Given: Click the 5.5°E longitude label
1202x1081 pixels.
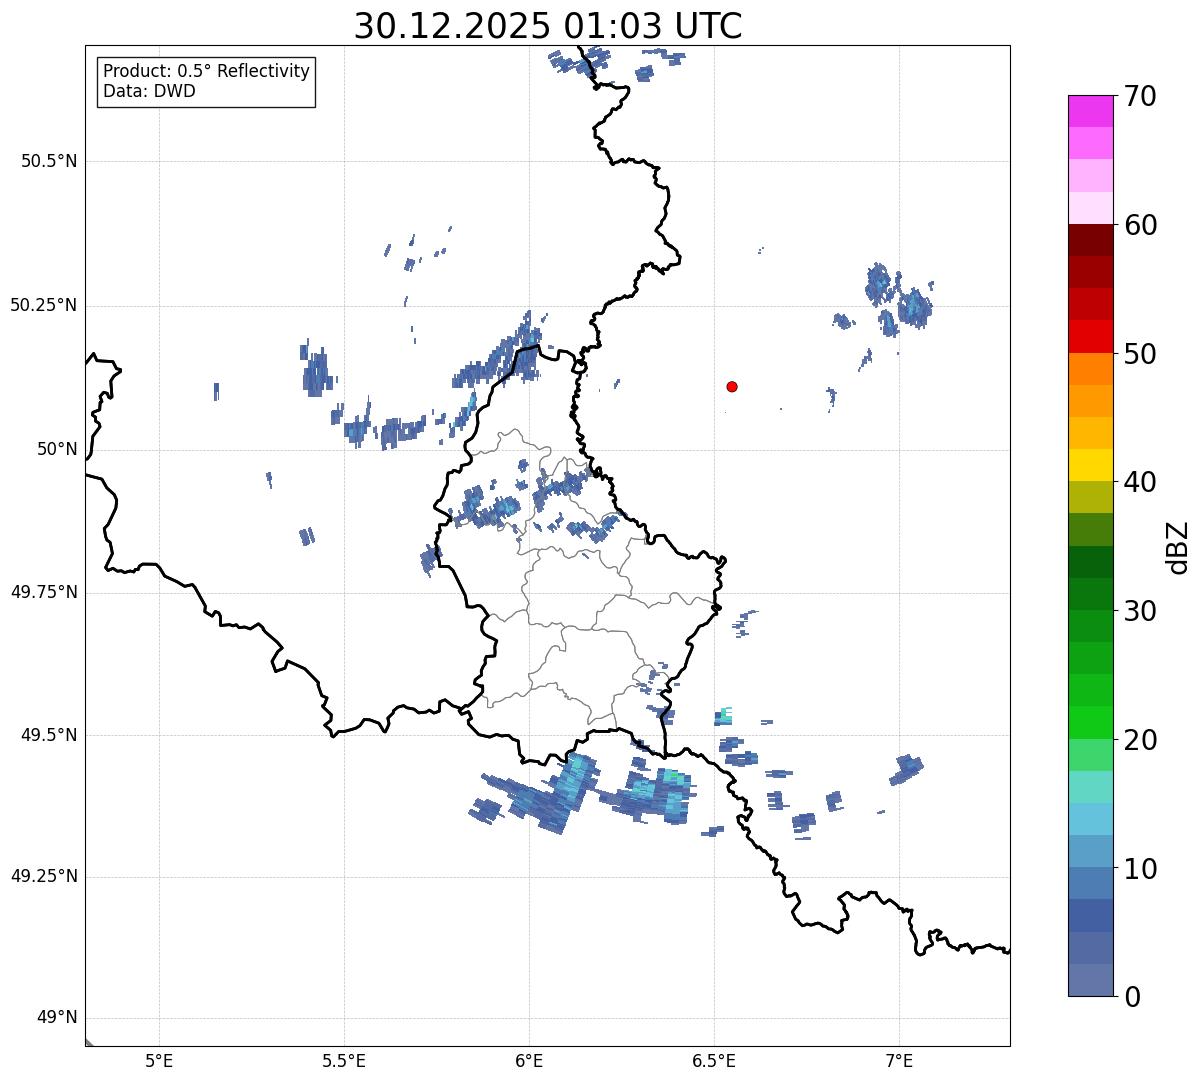Looking at the screenshot, I should click(x=344, y=1060).
